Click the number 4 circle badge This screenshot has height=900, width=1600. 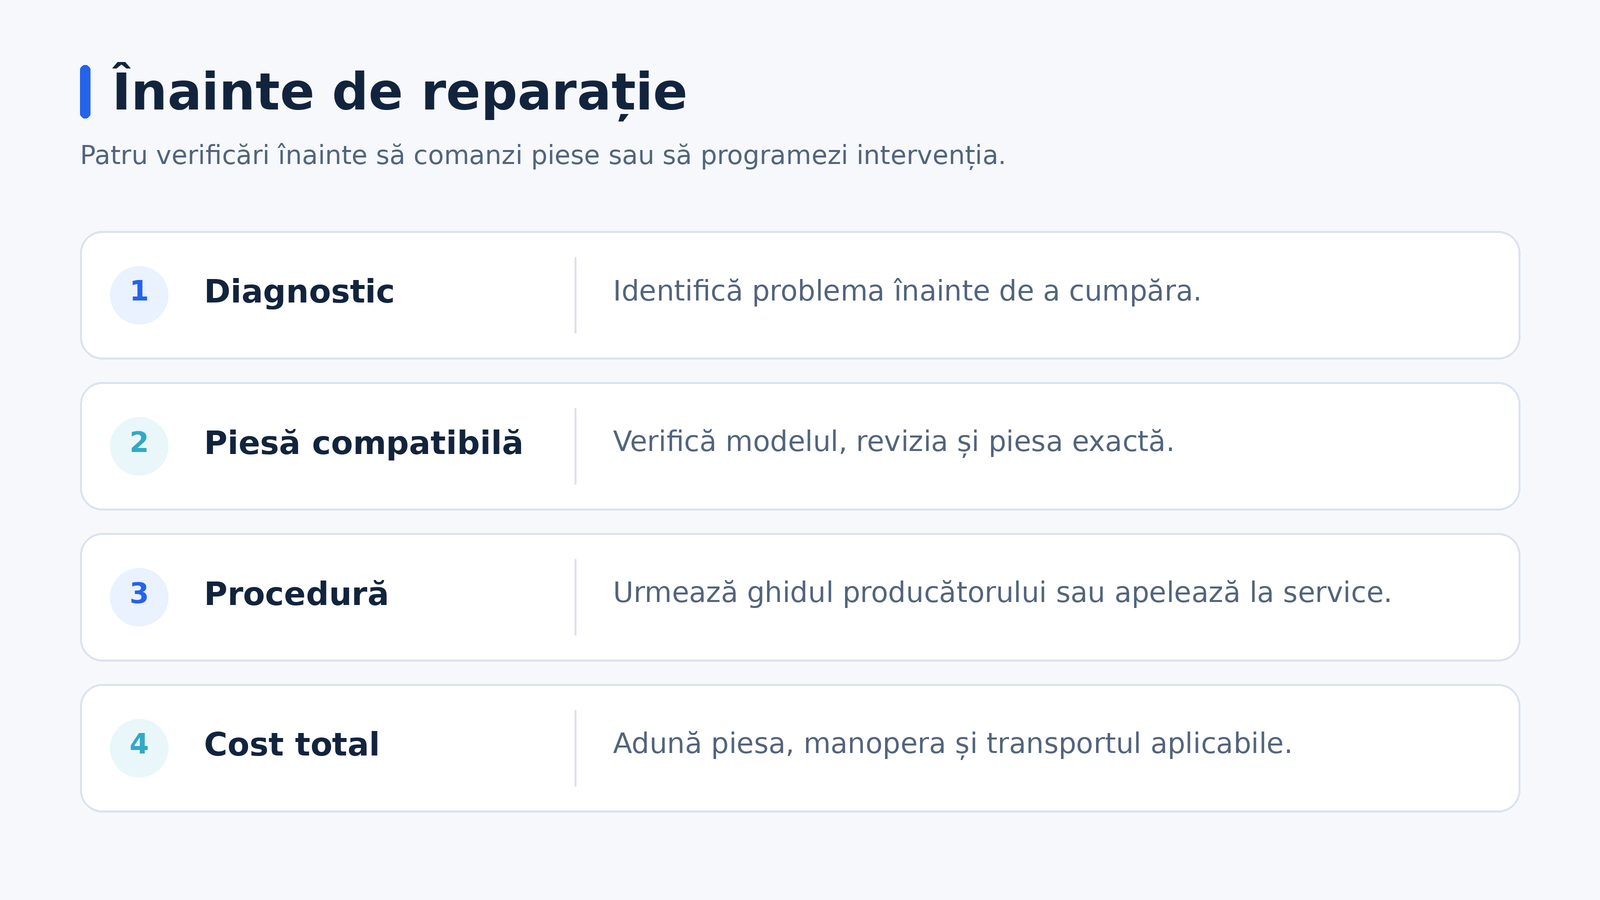139,748
